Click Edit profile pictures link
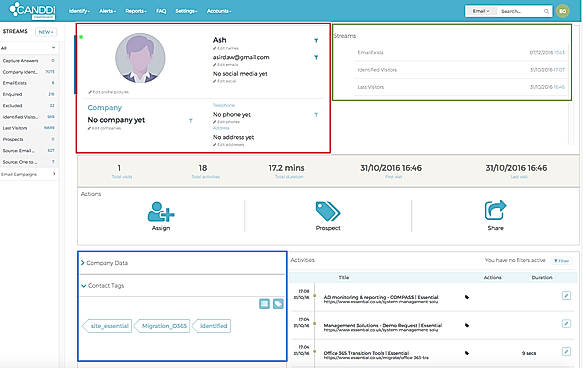Viewport: 583px width, 368px height. 109,92
